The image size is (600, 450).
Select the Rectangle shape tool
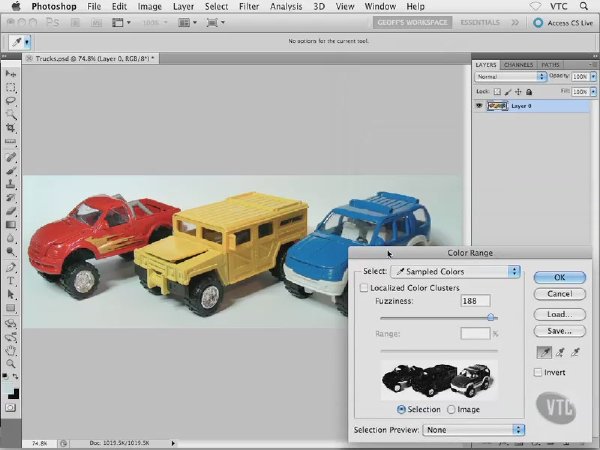click(x=11, y=308)
